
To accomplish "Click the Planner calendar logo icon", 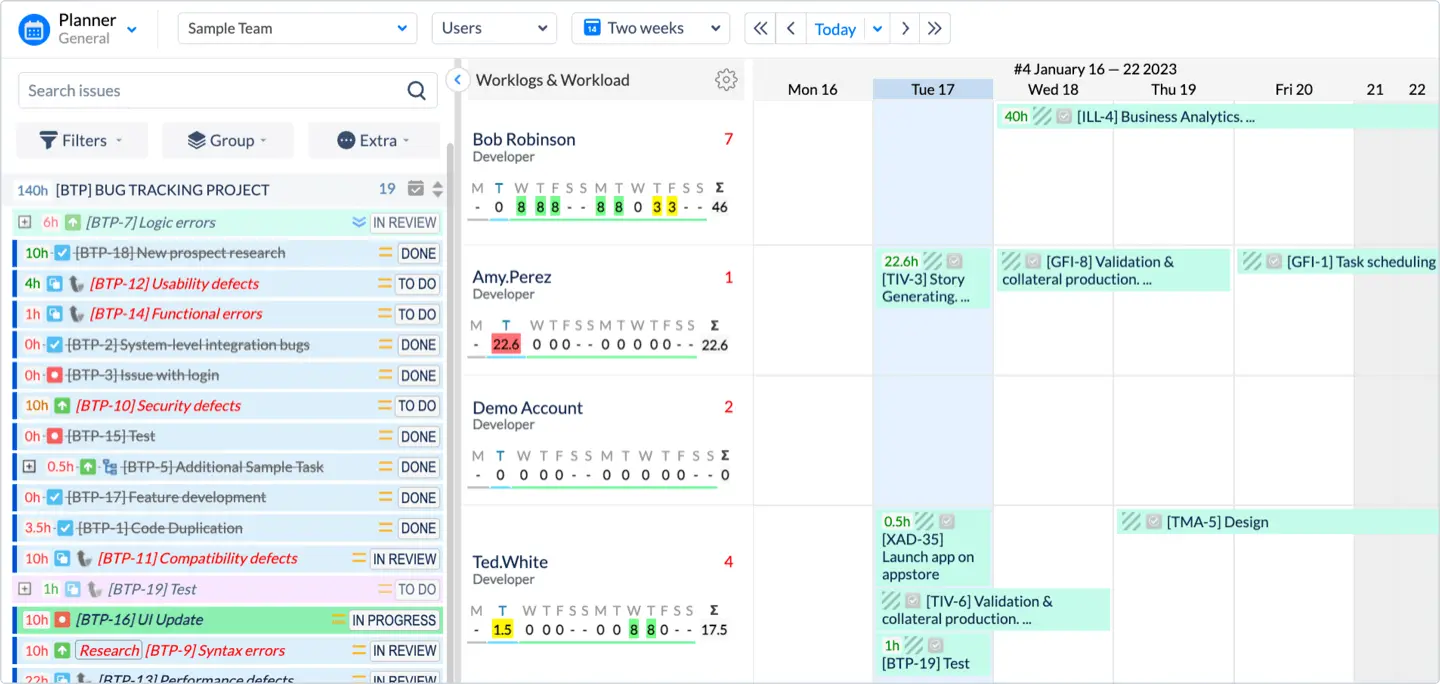I will (34, 29).
